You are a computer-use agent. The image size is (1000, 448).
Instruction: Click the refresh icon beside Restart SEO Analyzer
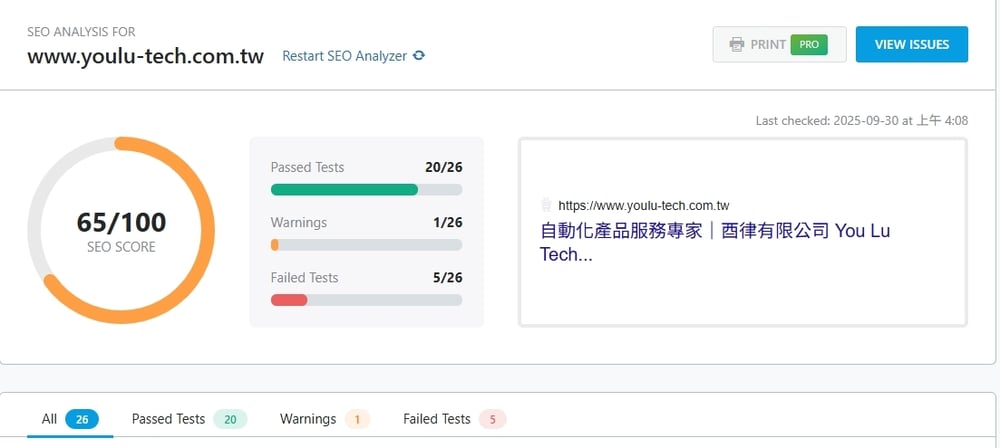(x=419, y=56)
